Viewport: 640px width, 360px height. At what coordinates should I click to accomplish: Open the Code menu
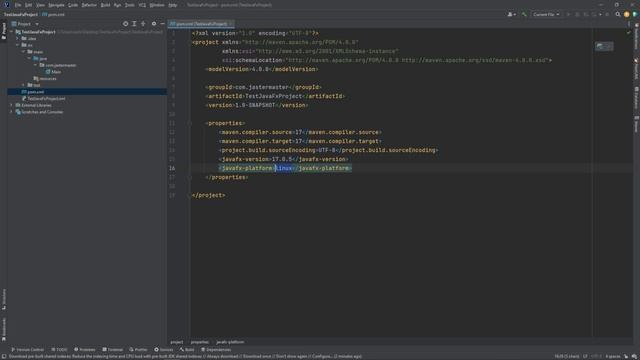73,5
